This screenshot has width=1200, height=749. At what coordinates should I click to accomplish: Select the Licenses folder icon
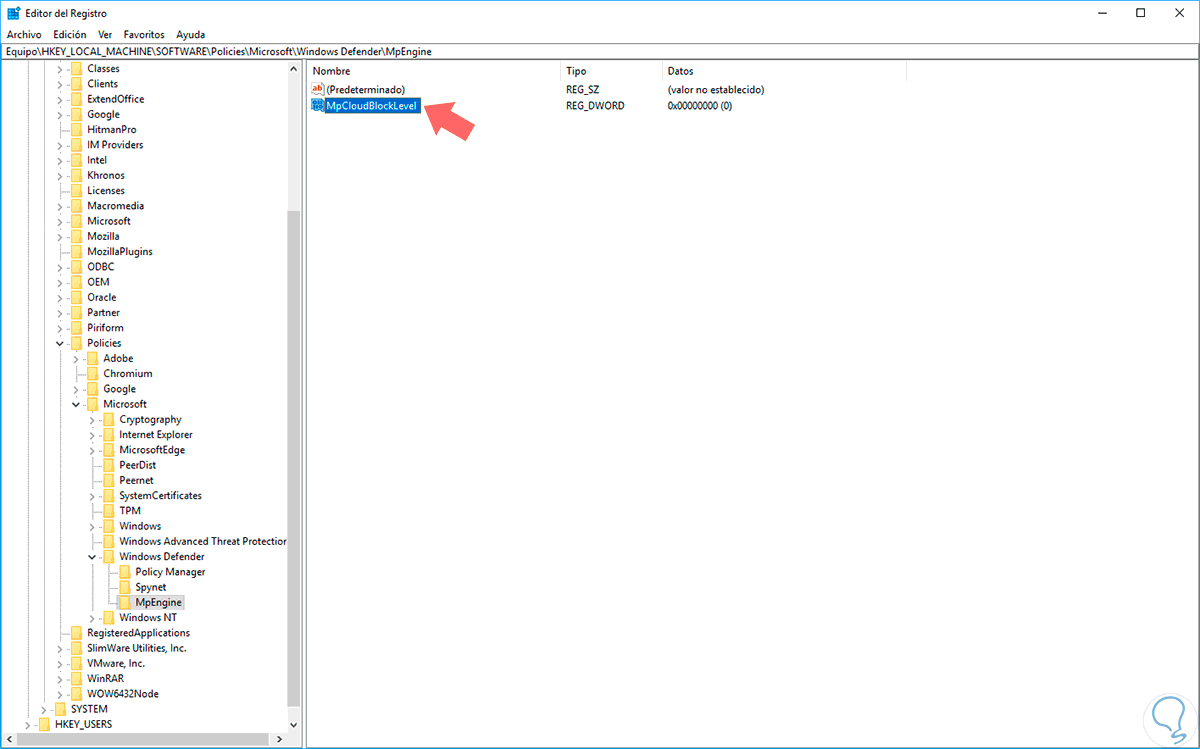77,191
